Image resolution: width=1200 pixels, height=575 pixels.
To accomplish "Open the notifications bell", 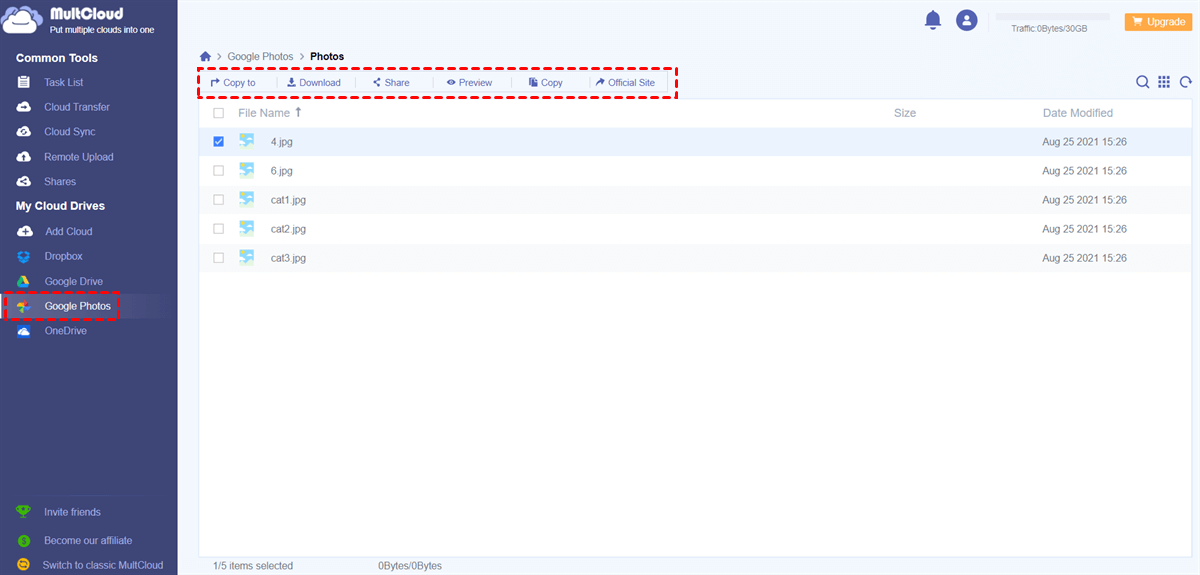I will click(933, 20).
